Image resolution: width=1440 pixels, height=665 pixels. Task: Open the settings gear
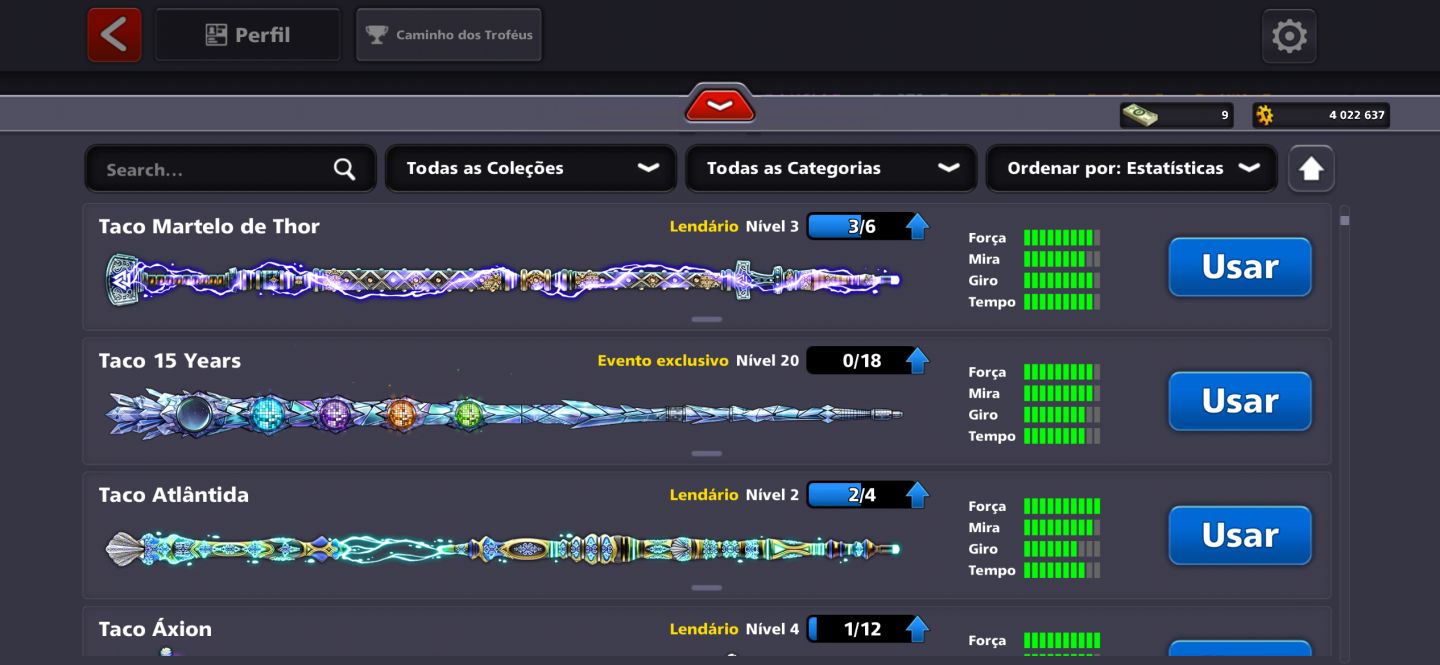[1289, 36]
